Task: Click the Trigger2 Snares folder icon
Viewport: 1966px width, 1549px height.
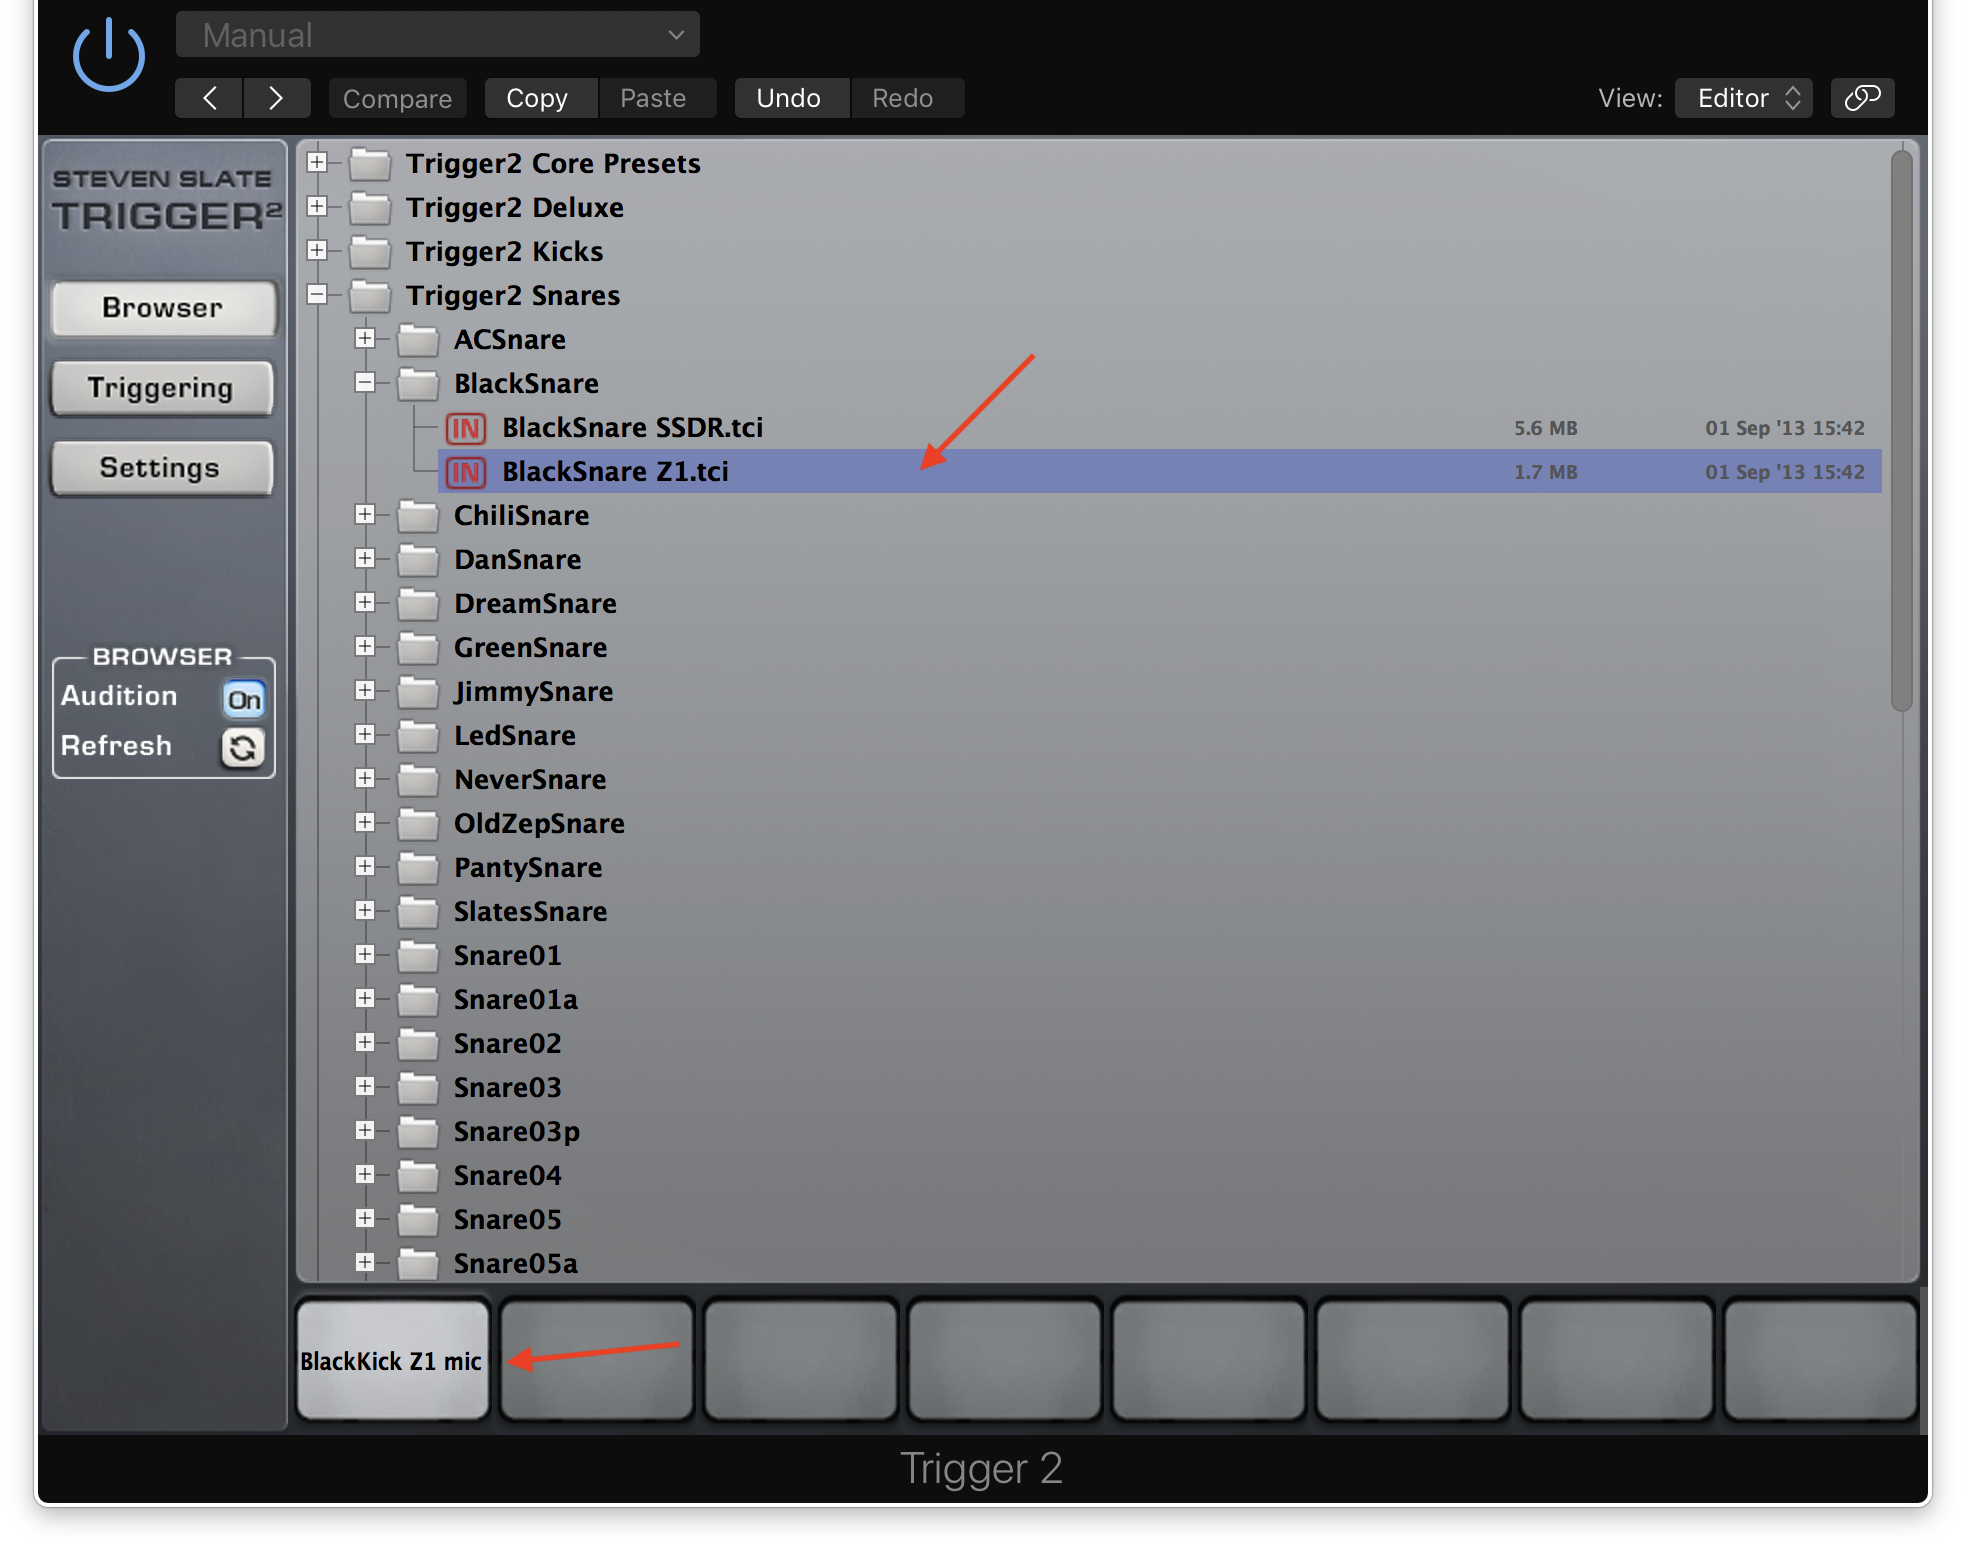Action: pos(370,295)
